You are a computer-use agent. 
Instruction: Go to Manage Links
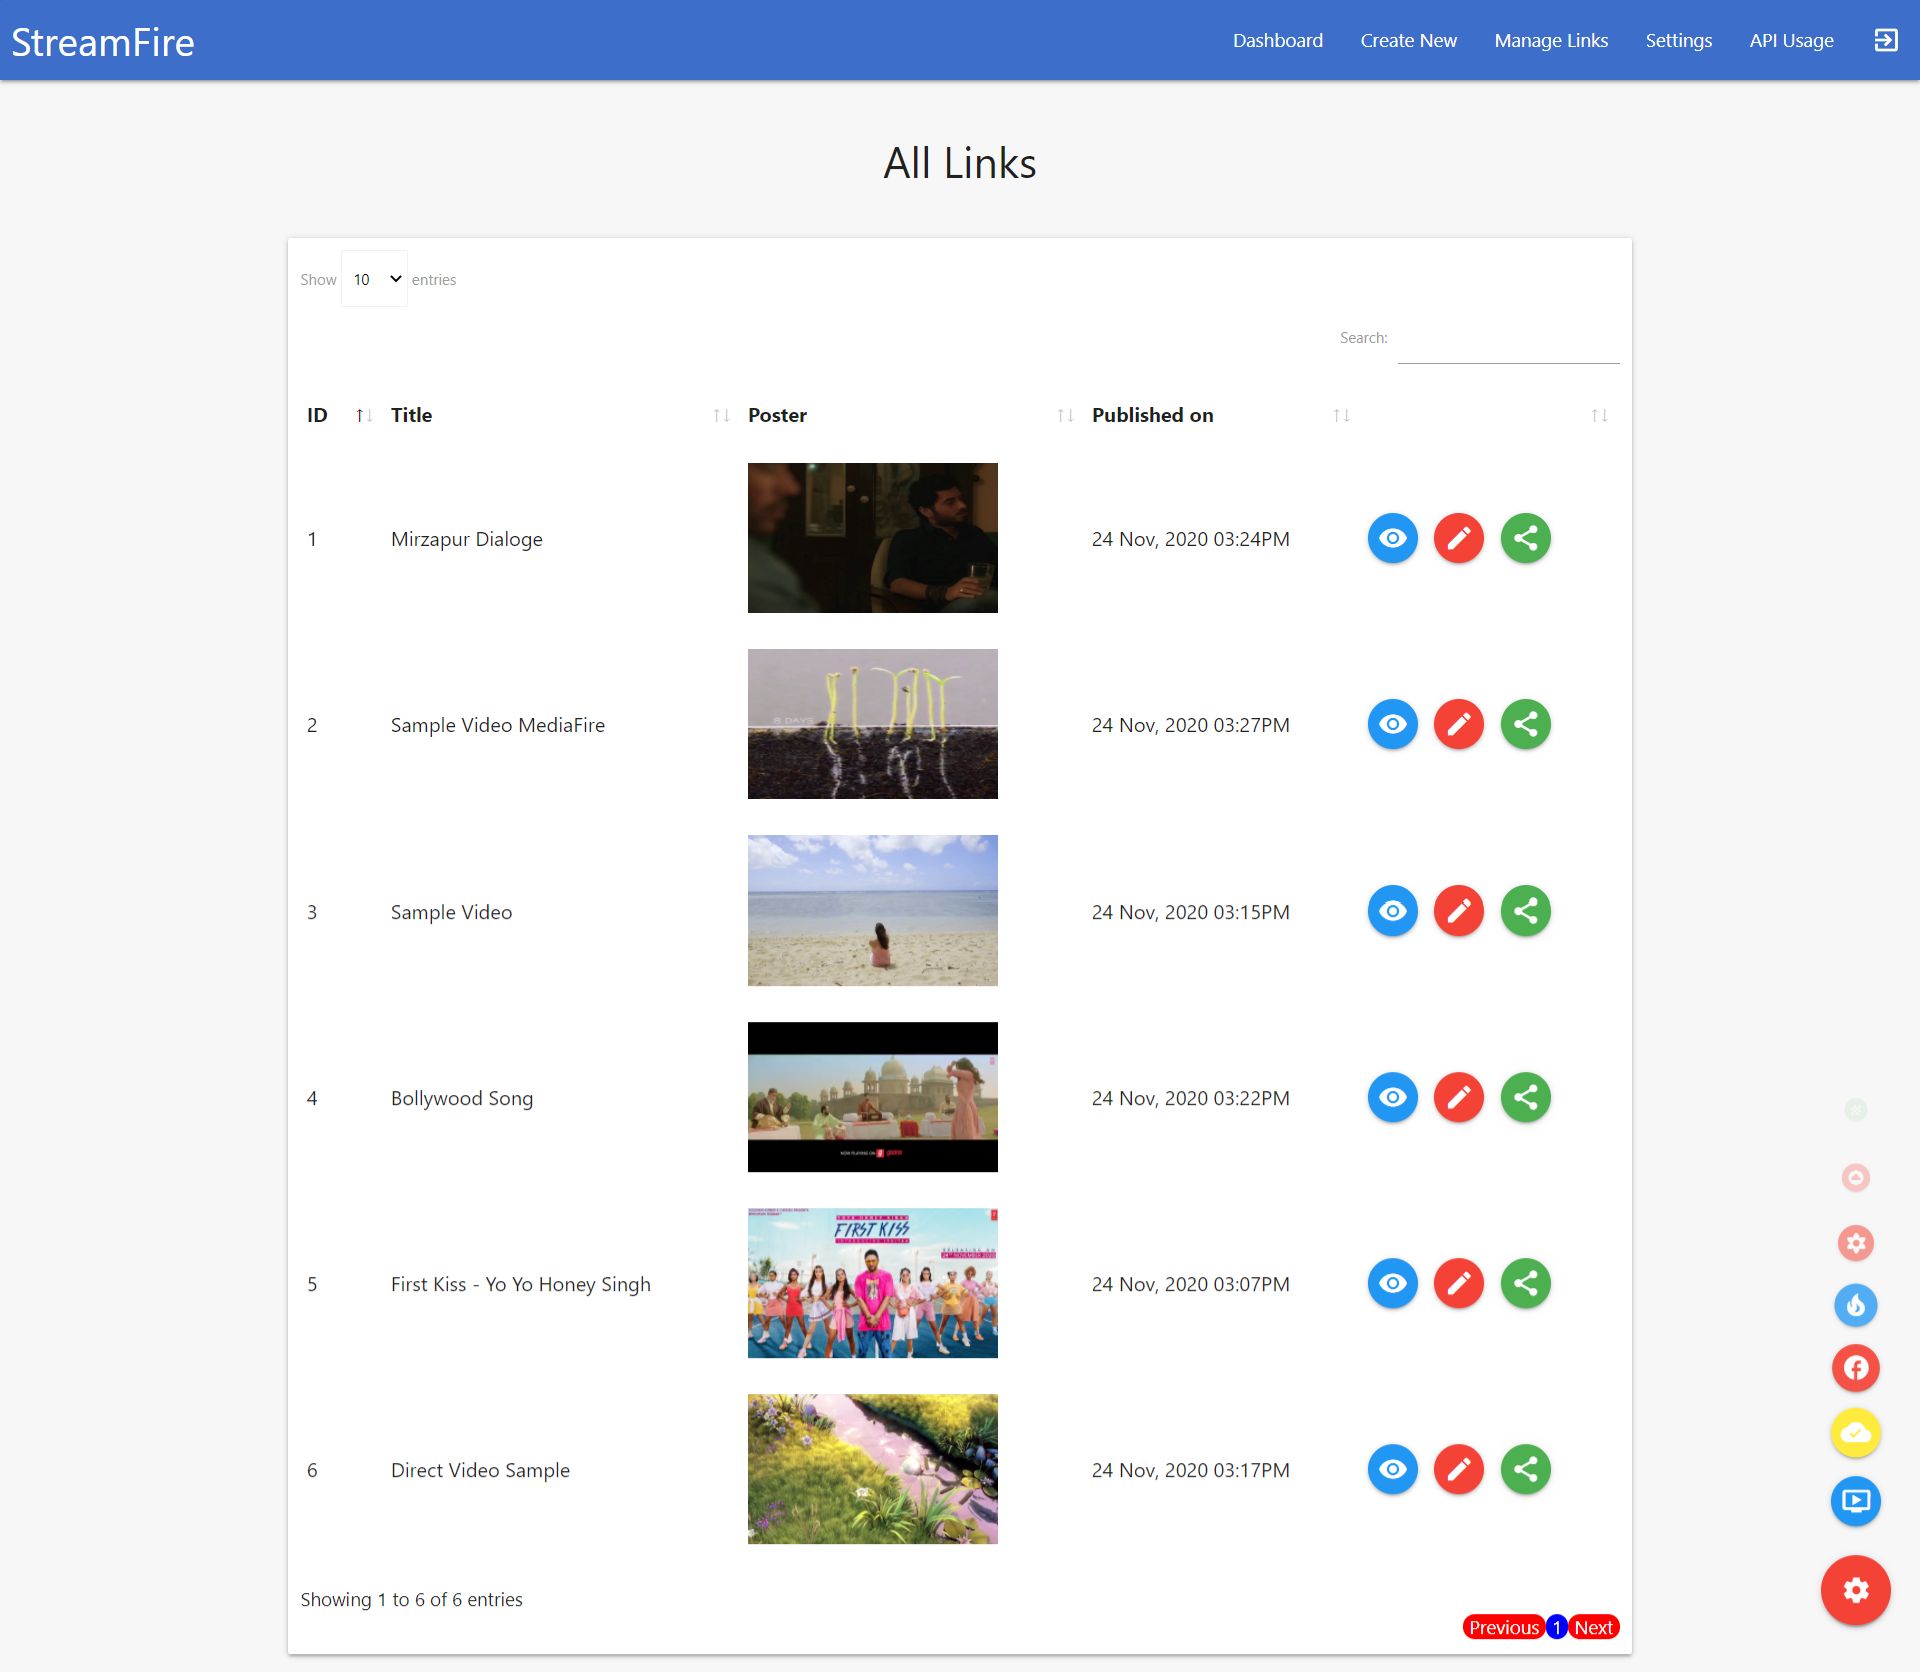pos(1551,40)
